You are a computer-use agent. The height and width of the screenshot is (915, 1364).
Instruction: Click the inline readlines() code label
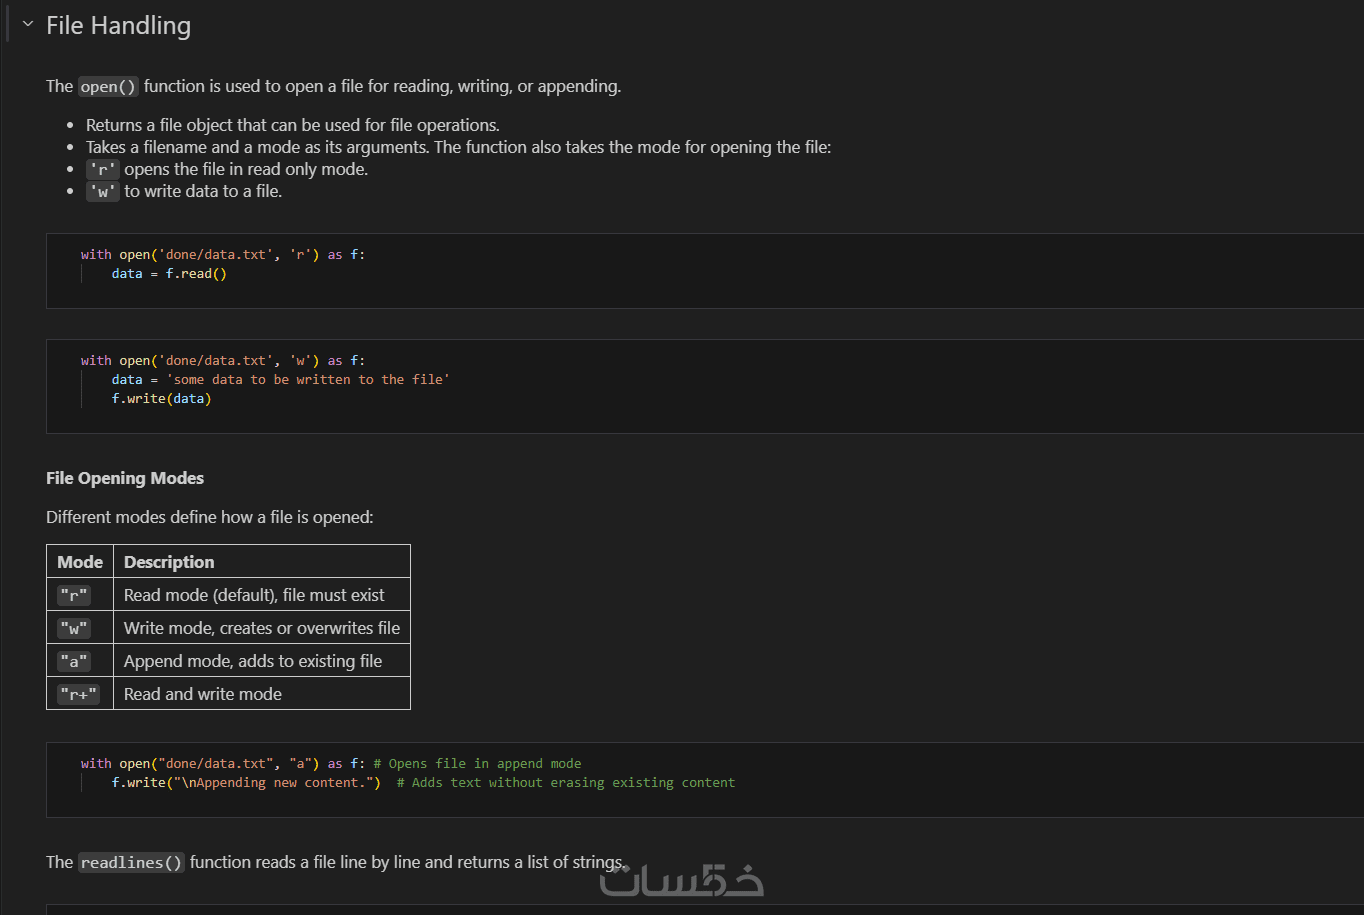(x=132, y=863)
